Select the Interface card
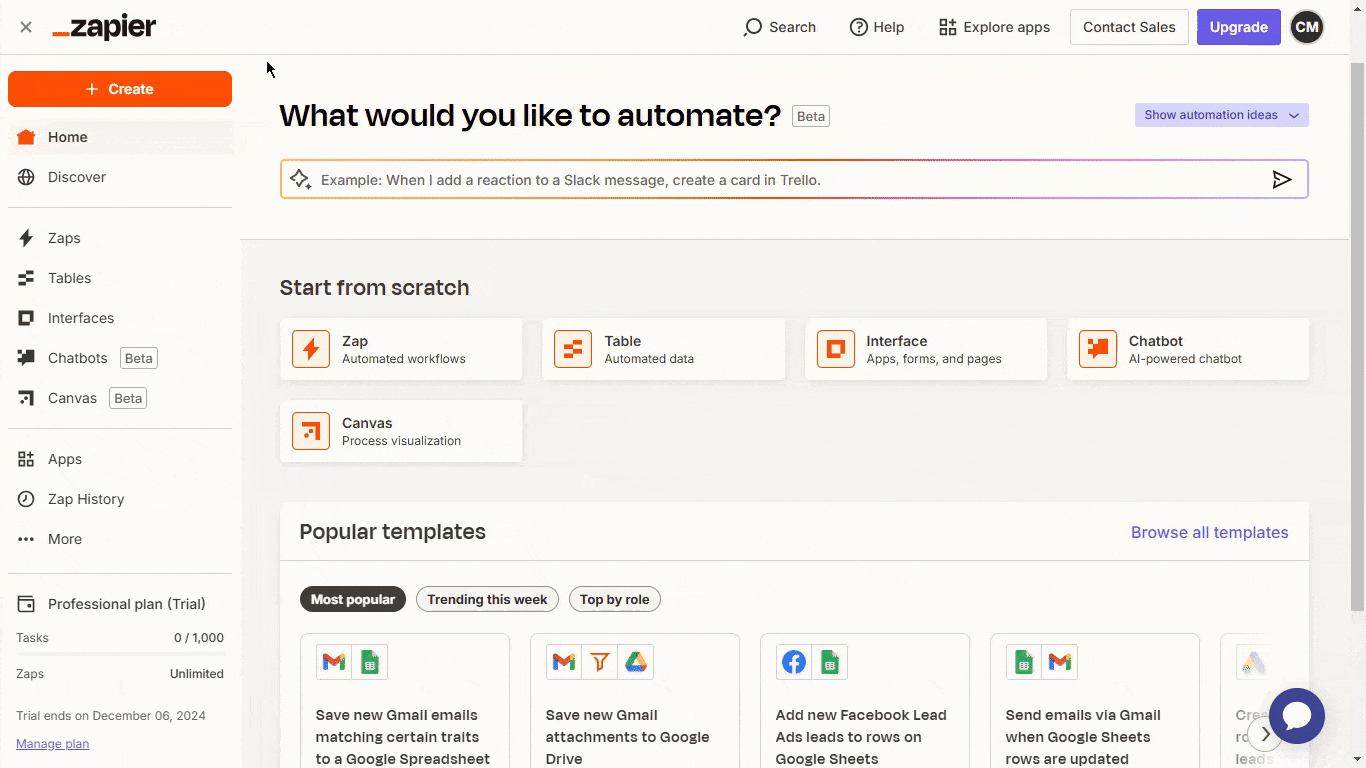1366x768 pixels. [926, 349]
